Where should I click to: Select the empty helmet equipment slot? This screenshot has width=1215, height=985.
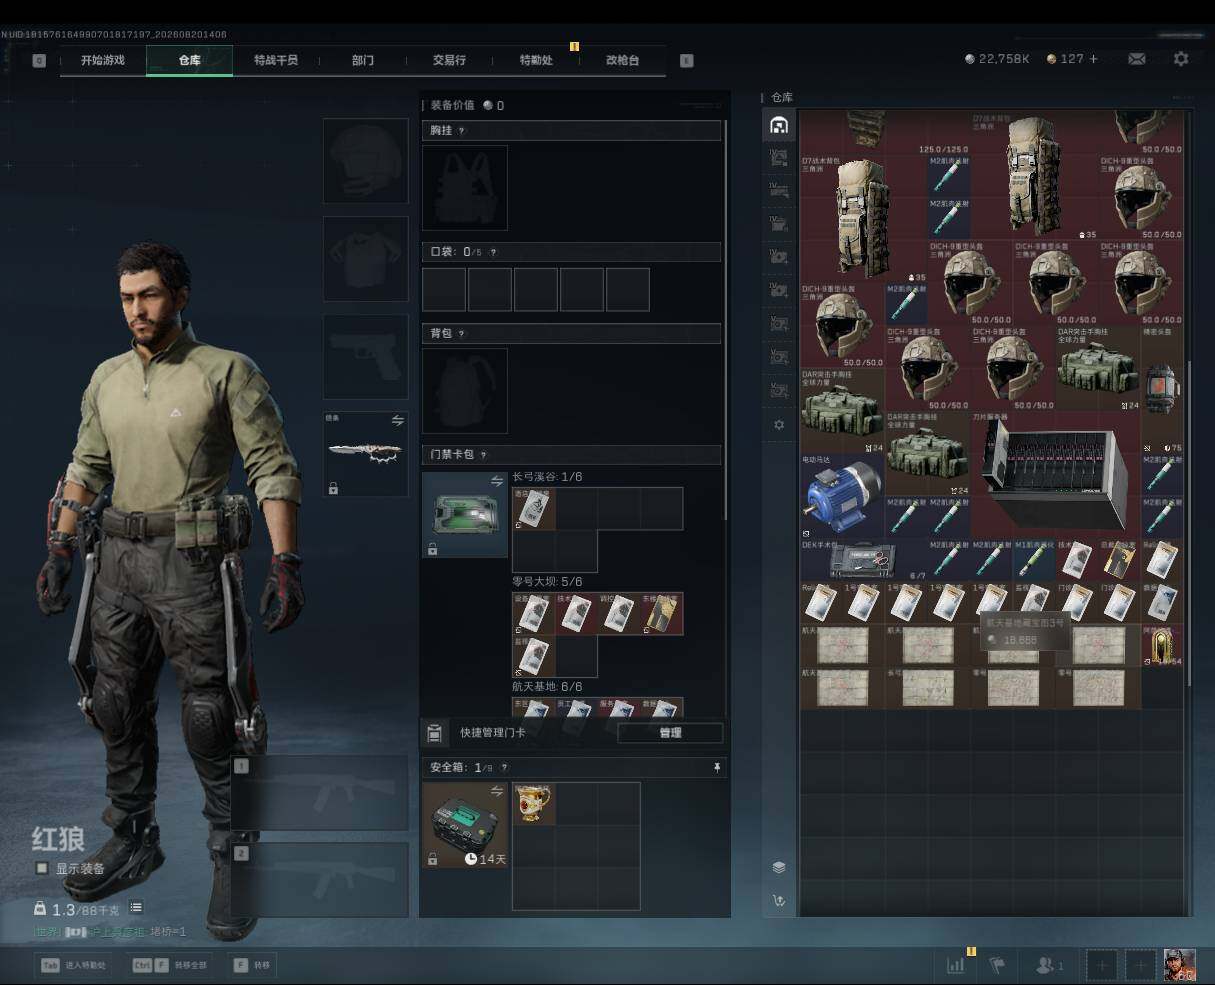point(366,161)
